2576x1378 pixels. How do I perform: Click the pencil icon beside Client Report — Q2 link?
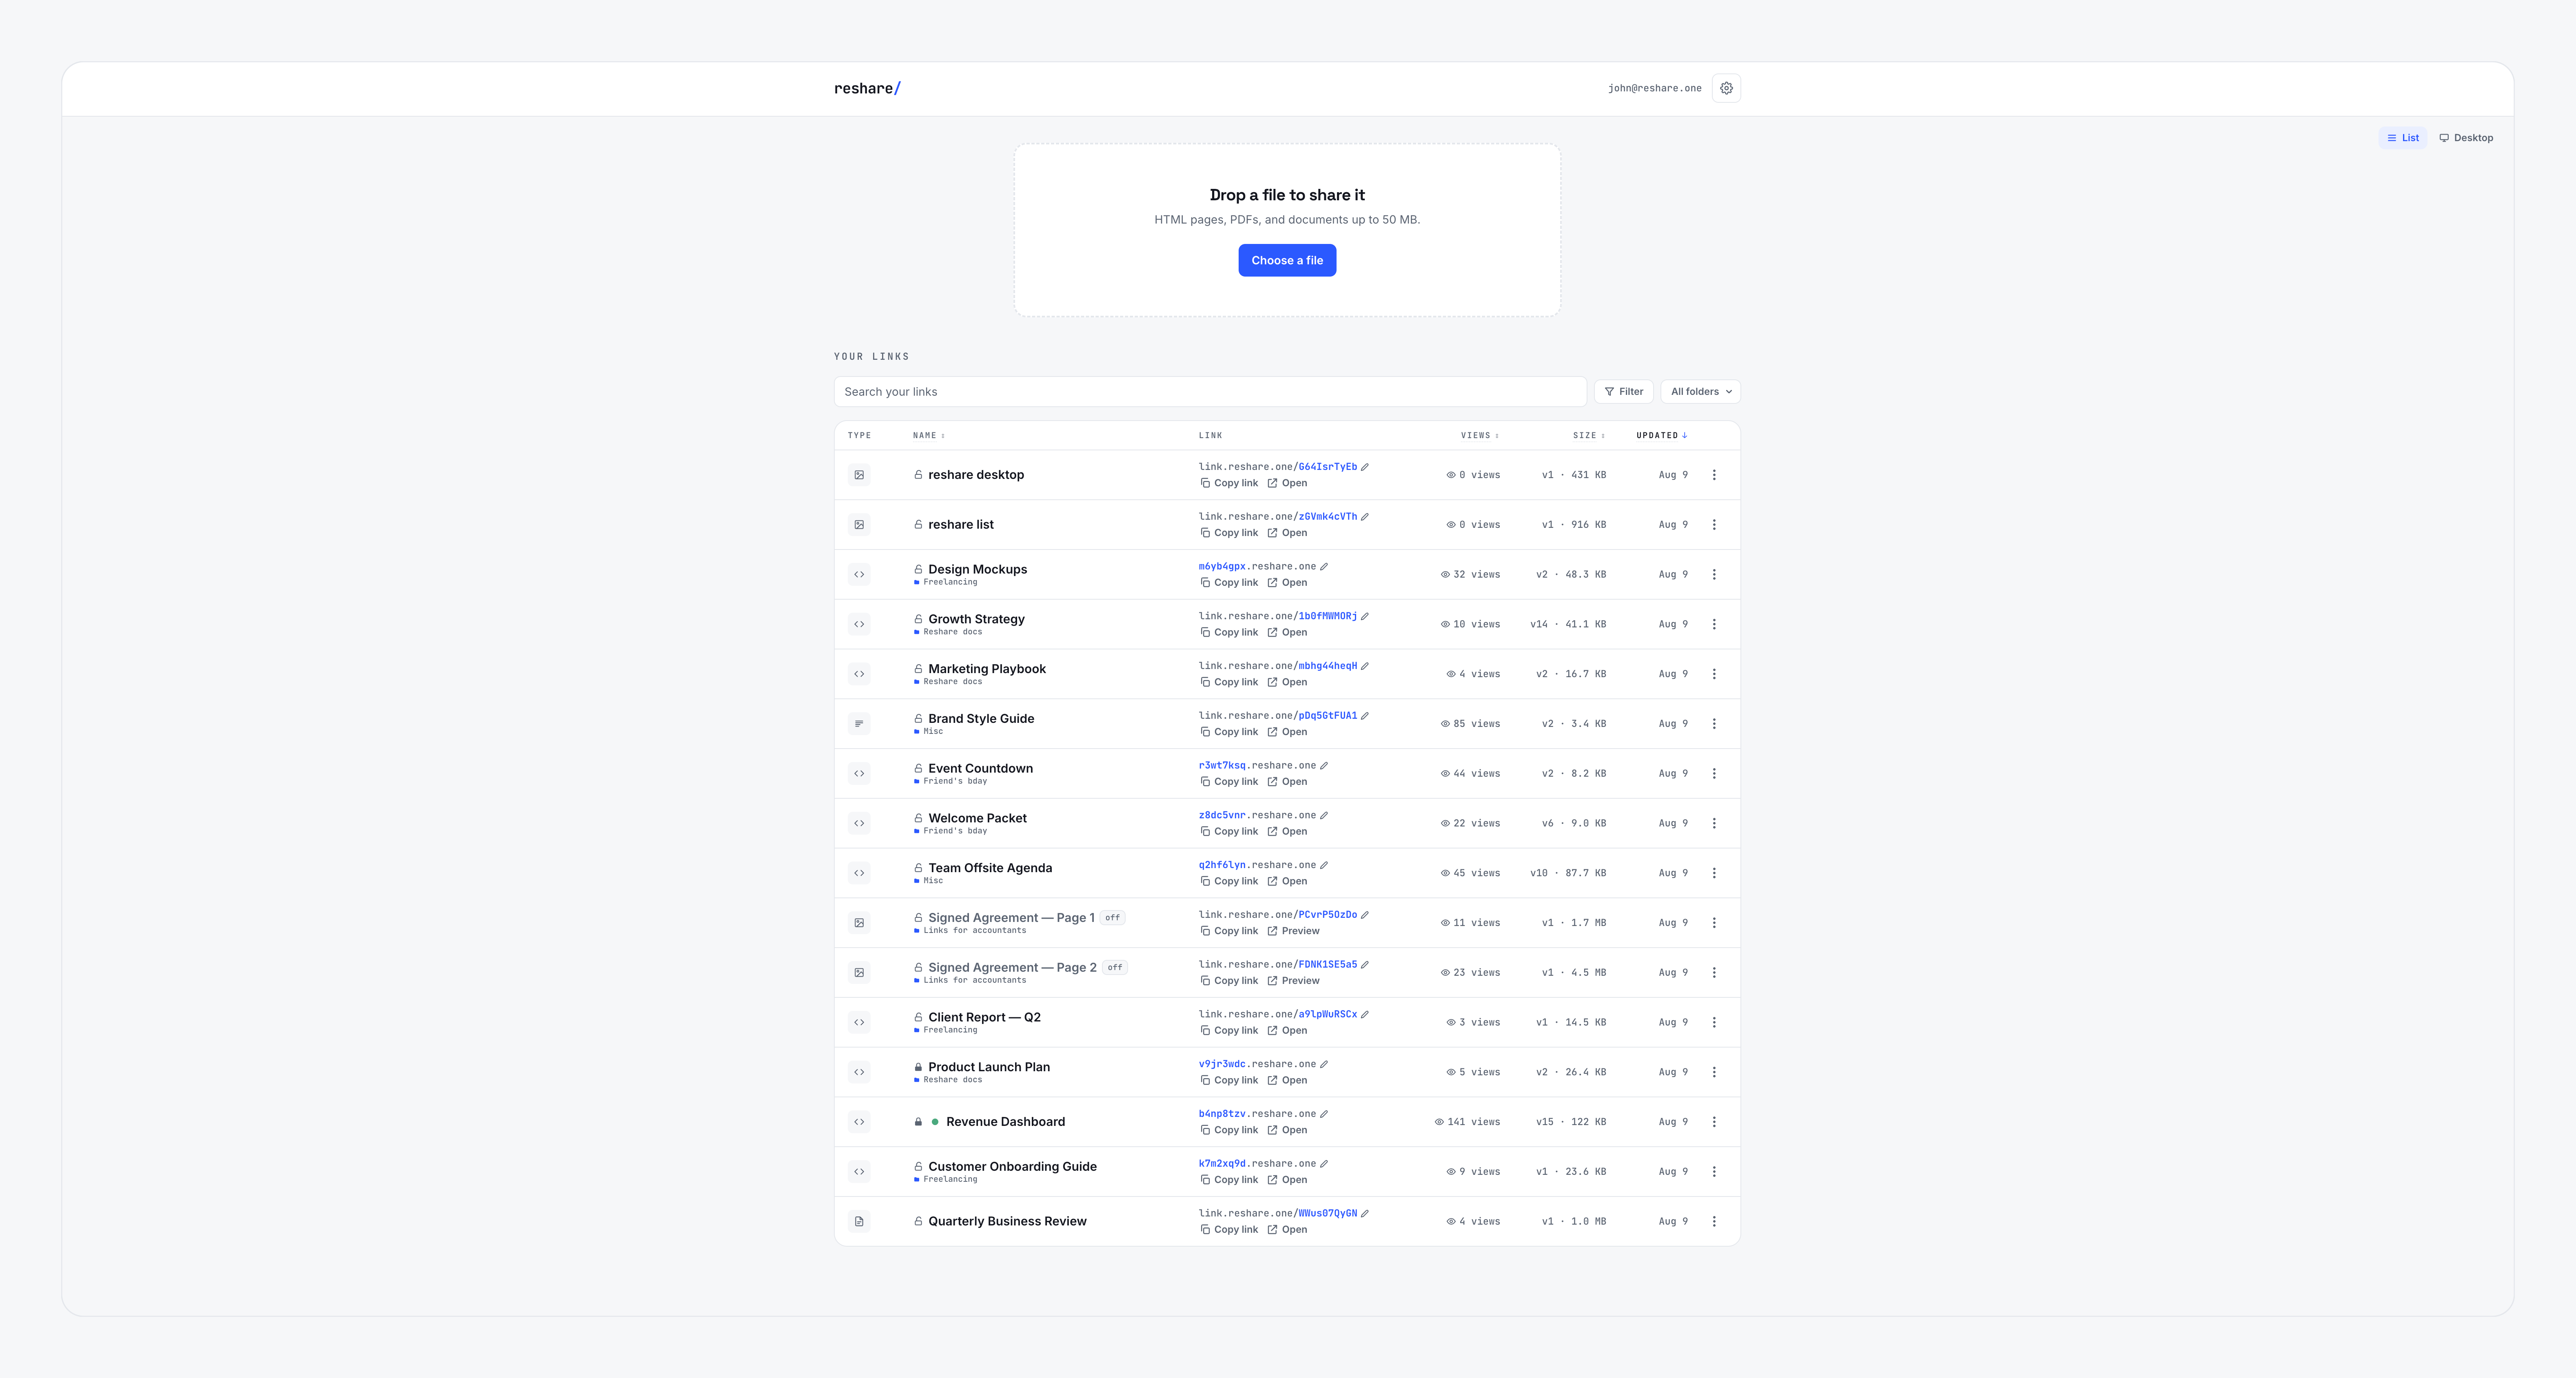coord(1365,1014)
